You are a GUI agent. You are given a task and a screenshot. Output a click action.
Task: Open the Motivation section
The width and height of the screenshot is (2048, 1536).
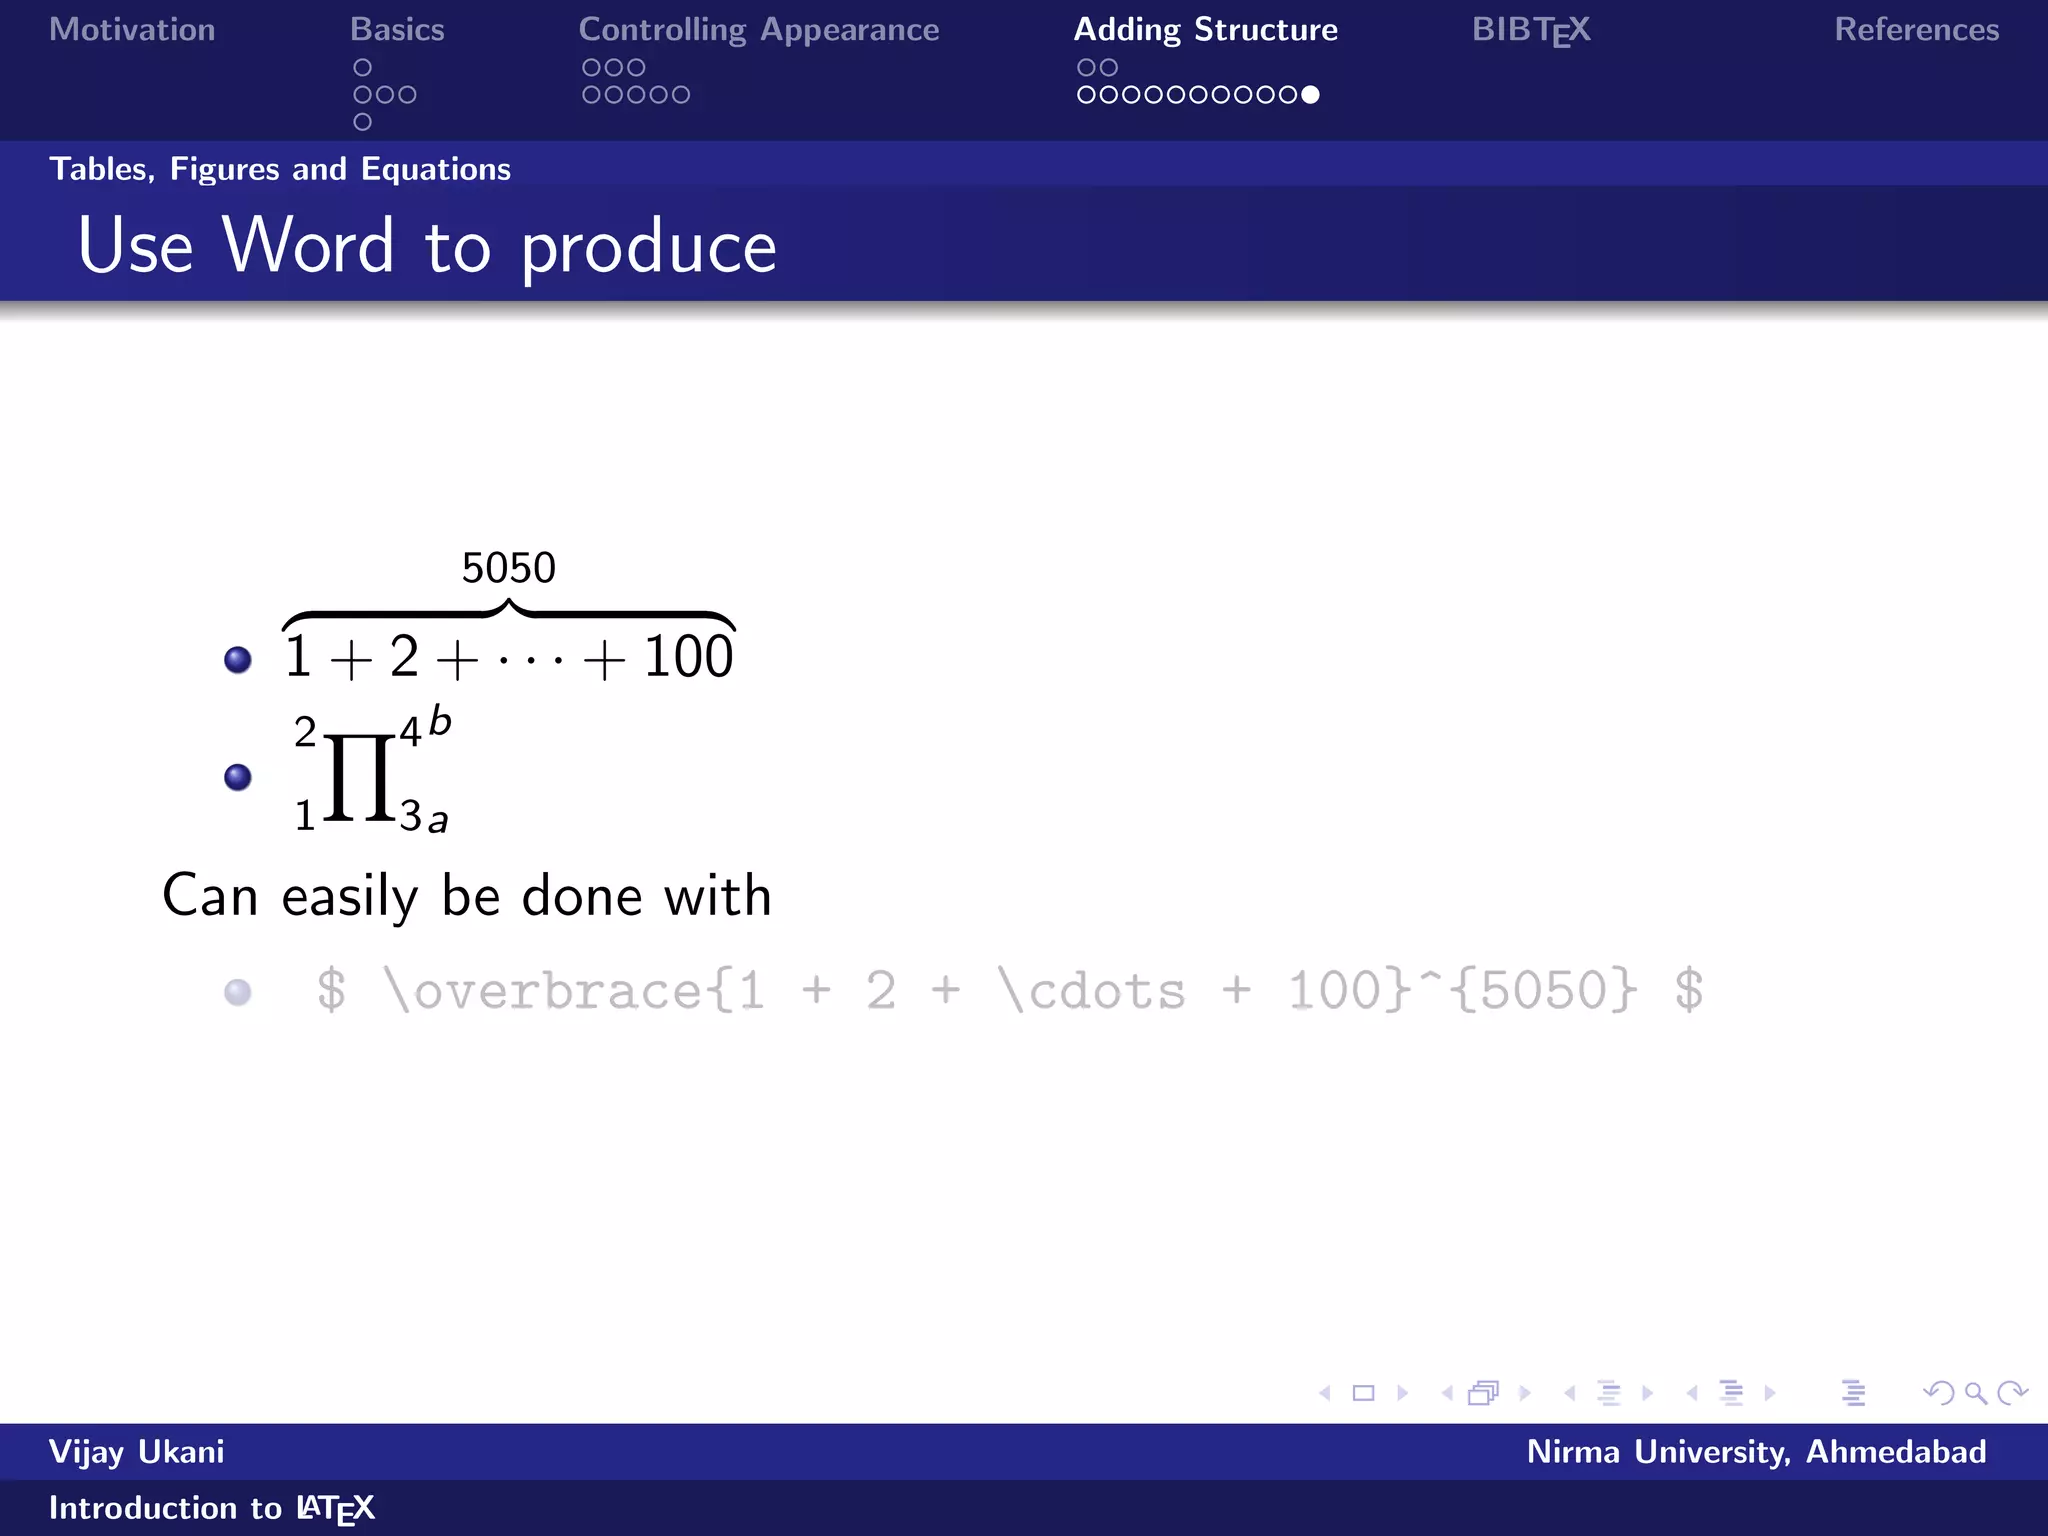point(132,30)
